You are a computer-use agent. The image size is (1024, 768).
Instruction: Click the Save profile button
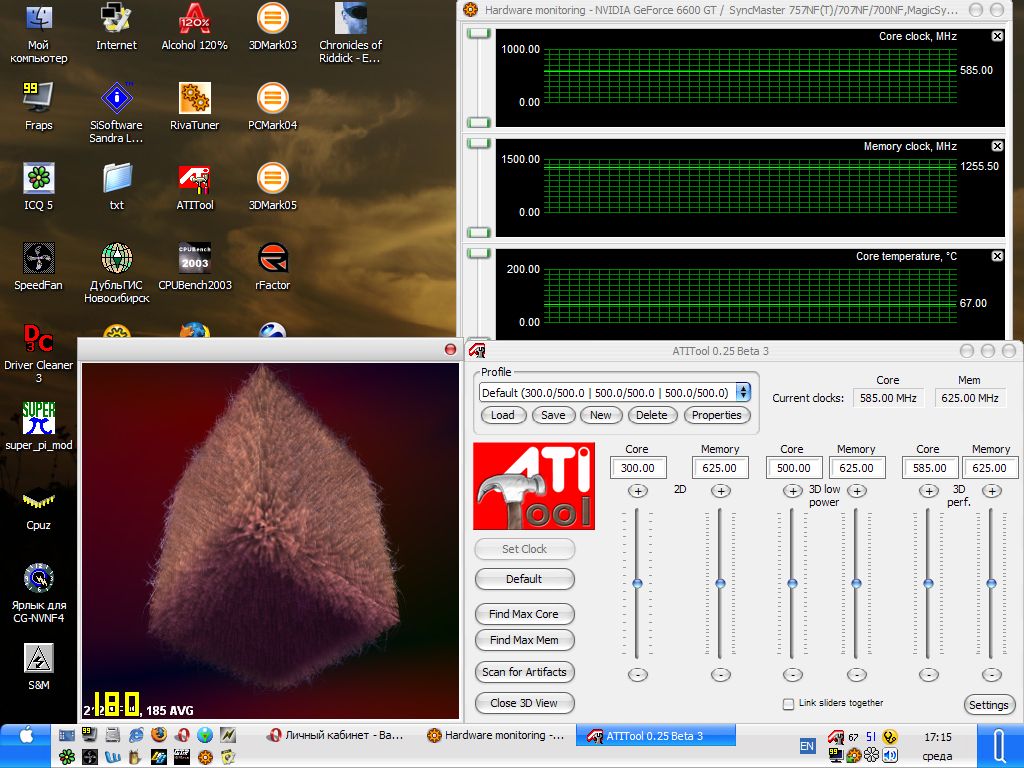click(553, 415)
